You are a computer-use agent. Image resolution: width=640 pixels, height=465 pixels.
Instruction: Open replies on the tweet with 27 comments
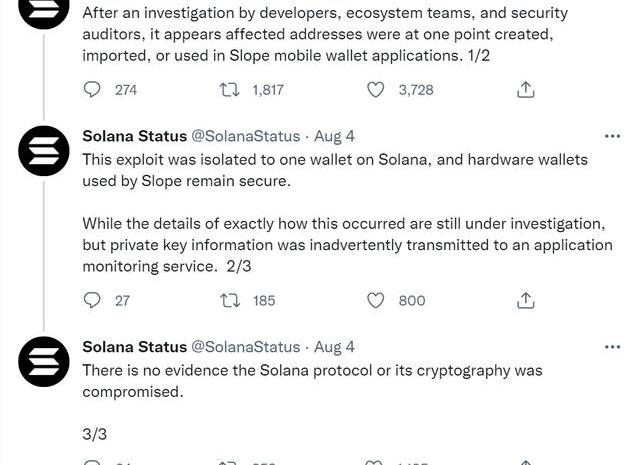[x=93, y=300]
